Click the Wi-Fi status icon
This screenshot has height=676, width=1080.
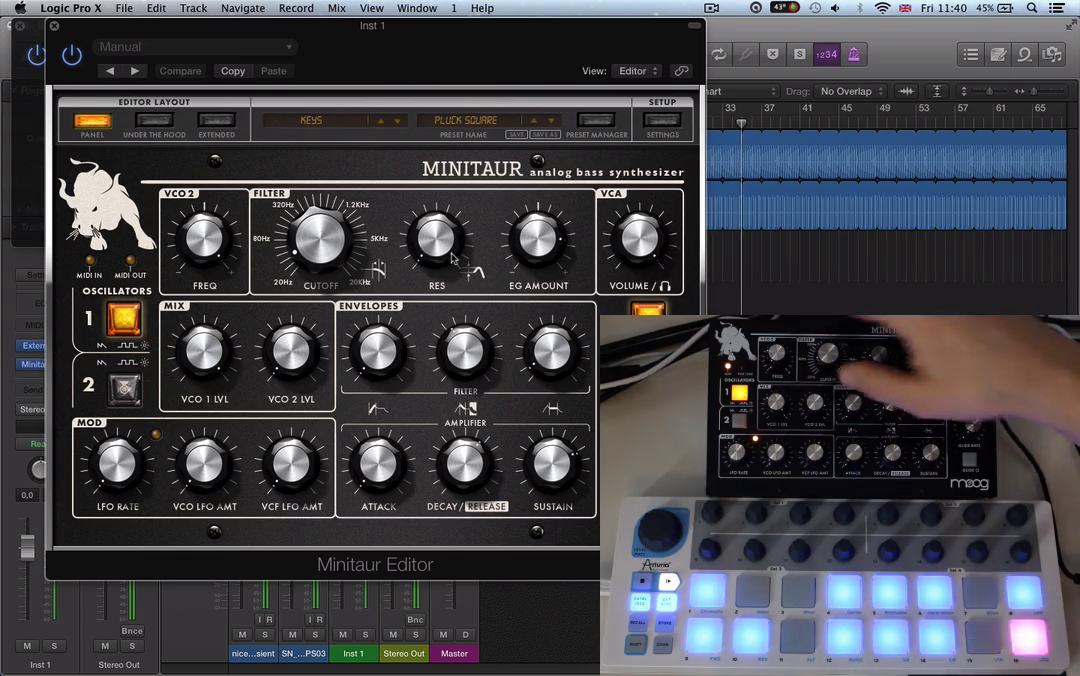coord(882,8)
